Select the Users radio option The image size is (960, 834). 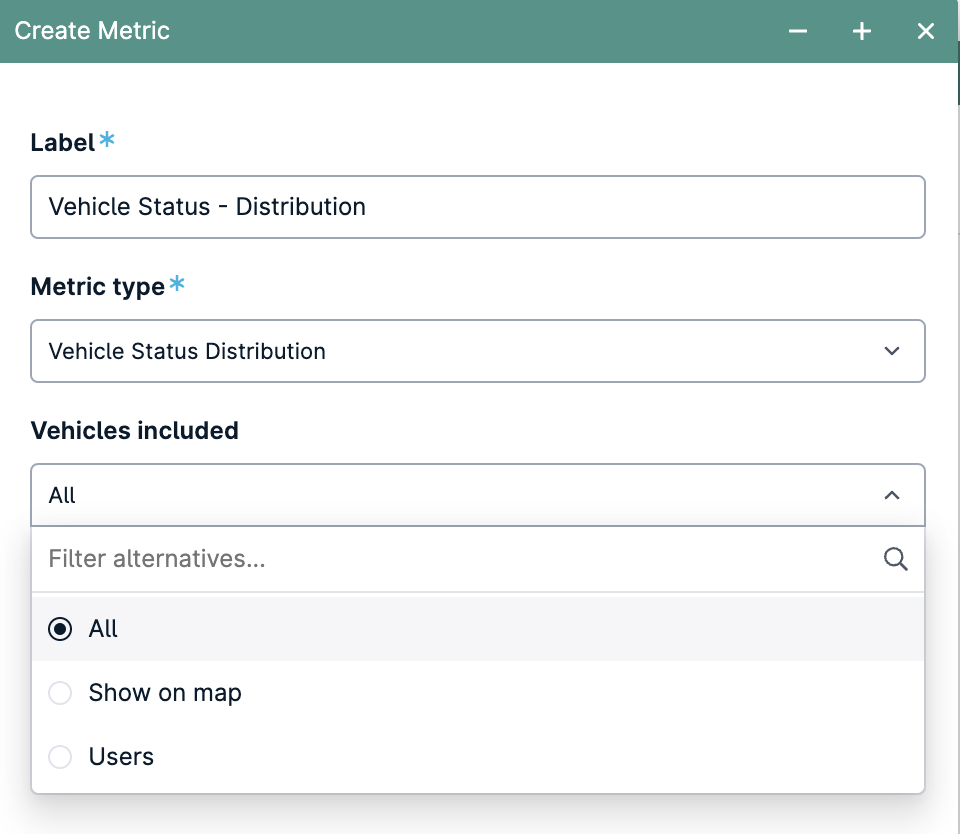(478, 756)
